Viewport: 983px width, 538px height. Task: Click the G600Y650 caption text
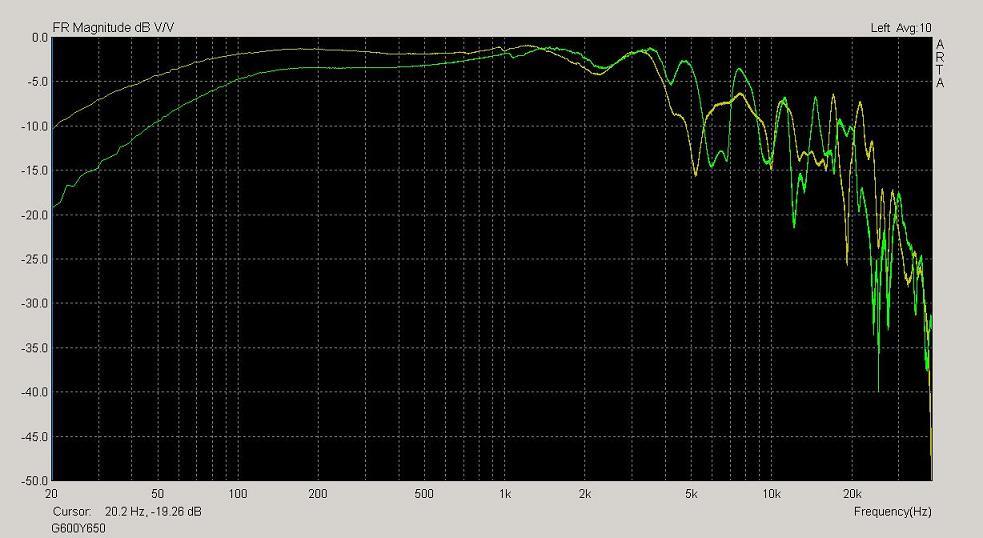click(x=78, y=527)
